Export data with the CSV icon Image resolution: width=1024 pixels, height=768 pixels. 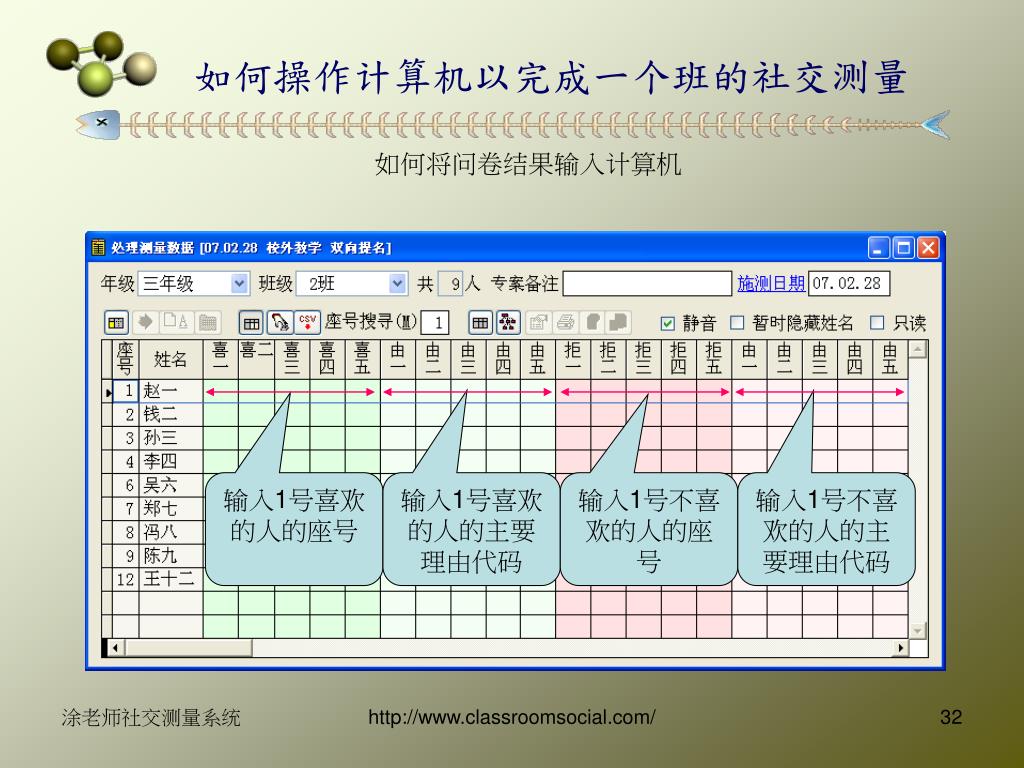(307, 323)
